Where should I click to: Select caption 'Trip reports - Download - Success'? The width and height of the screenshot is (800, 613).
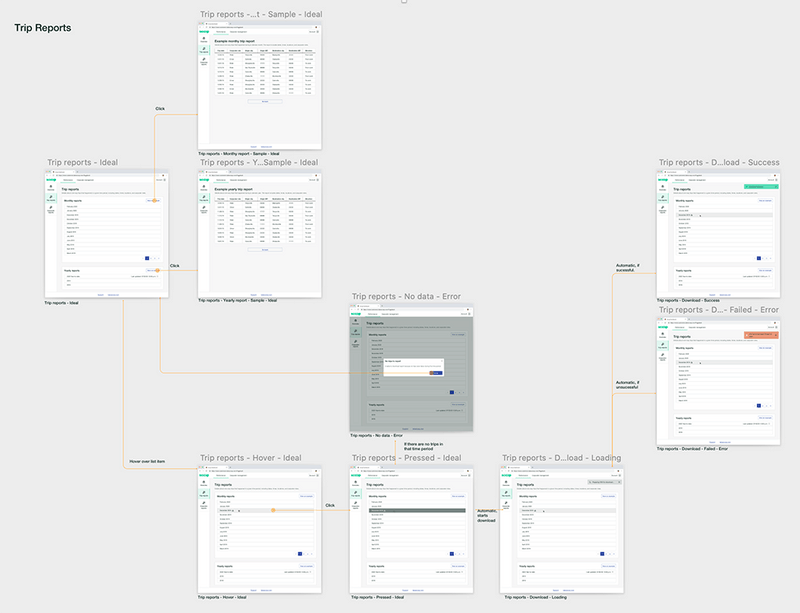[688, 300]
